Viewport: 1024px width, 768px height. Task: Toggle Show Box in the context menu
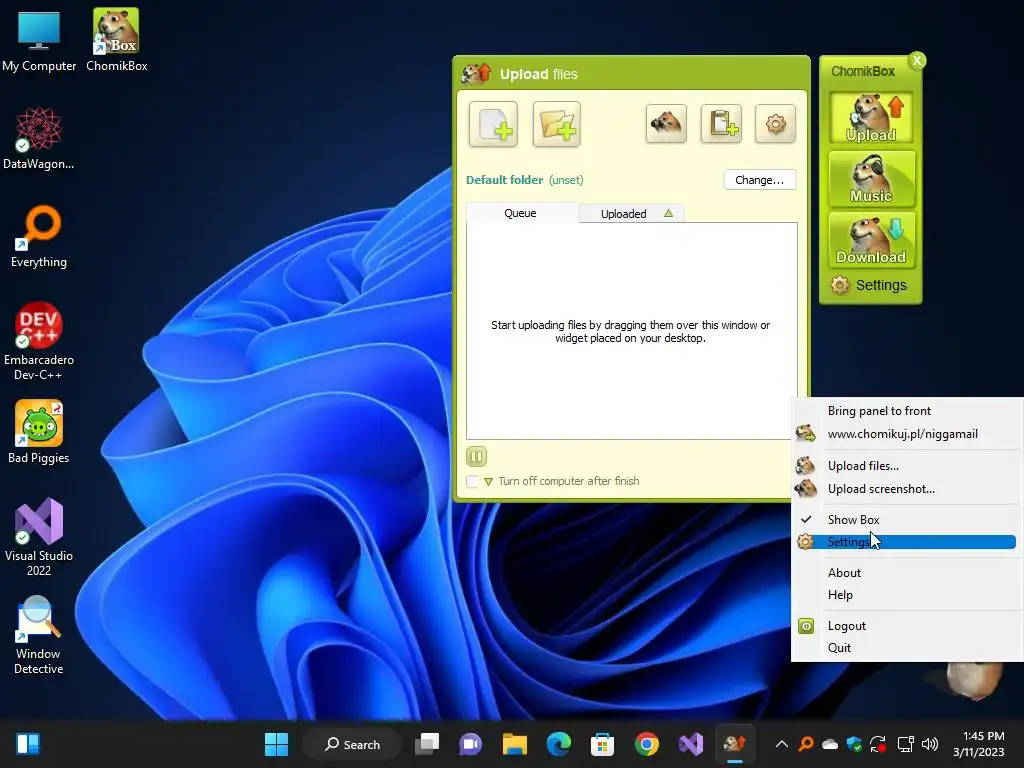[906, 520]
